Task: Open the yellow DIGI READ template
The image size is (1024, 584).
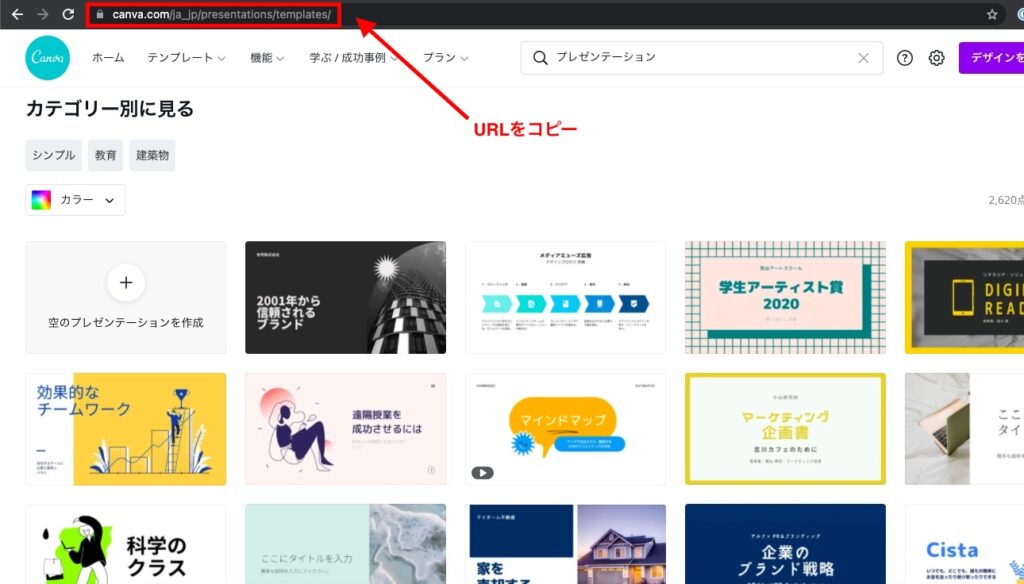Action: tap(964, 297)
